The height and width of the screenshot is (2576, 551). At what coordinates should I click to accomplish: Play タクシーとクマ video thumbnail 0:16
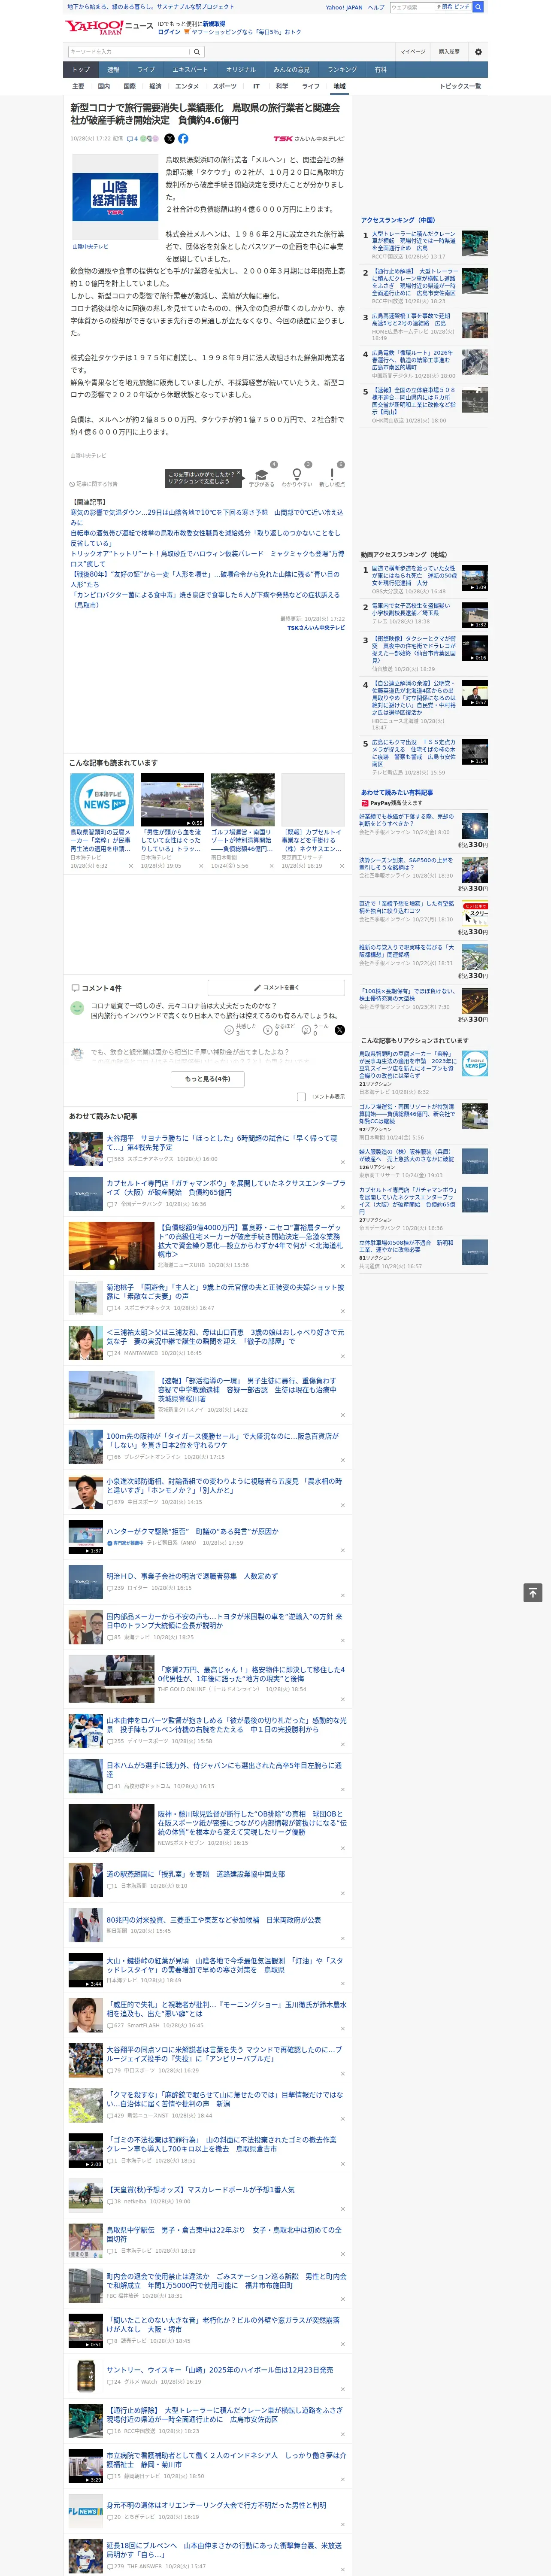[x=475, y=648]
